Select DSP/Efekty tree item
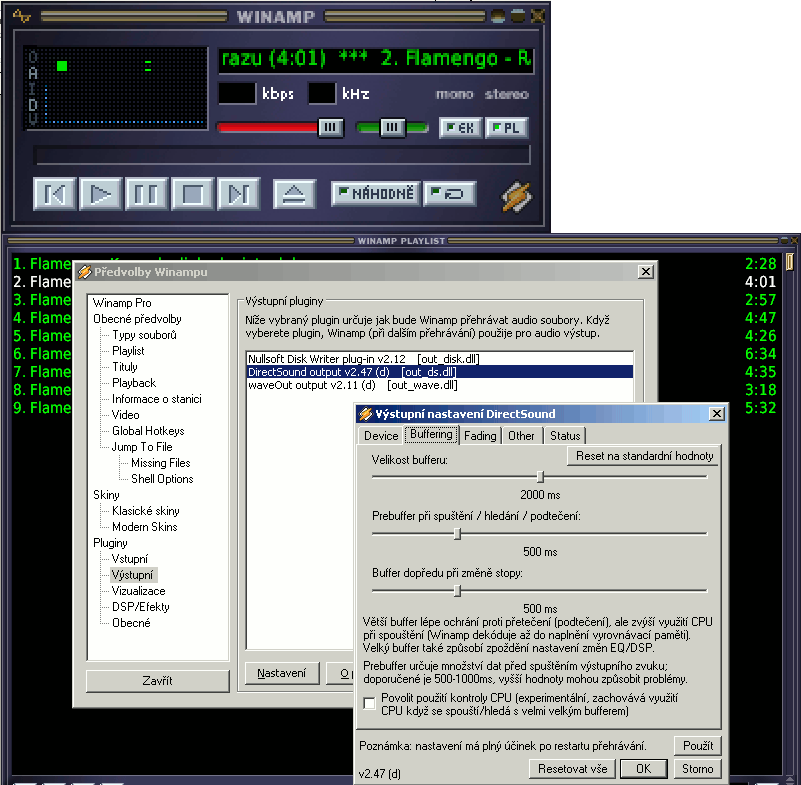Viewport: 801px width, 785px height. [x=140, y=607]
